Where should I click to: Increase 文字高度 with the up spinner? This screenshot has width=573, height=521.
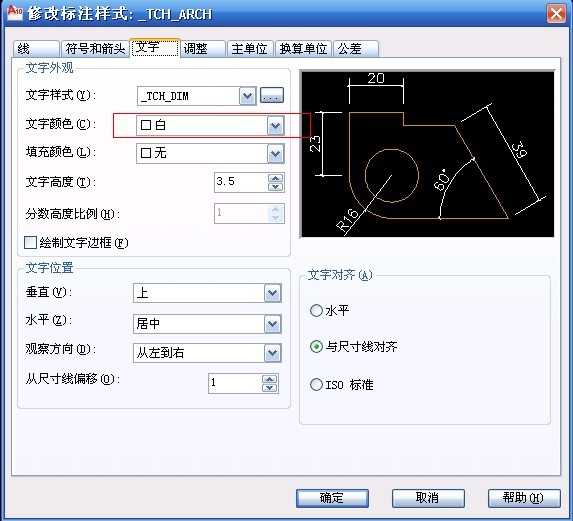[x=276, y=178]
